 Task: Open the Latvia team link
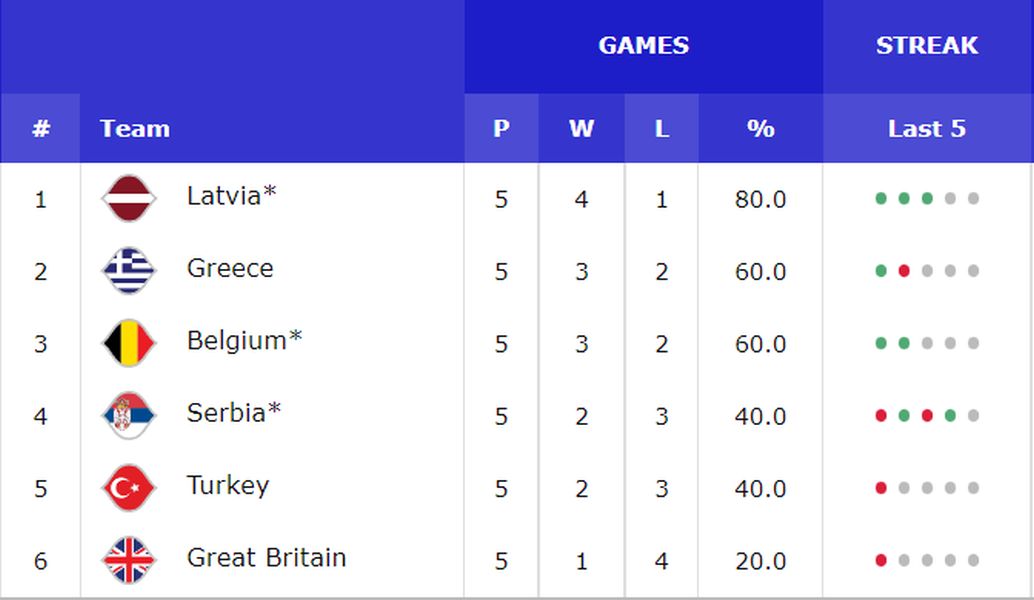click(231, 196)
